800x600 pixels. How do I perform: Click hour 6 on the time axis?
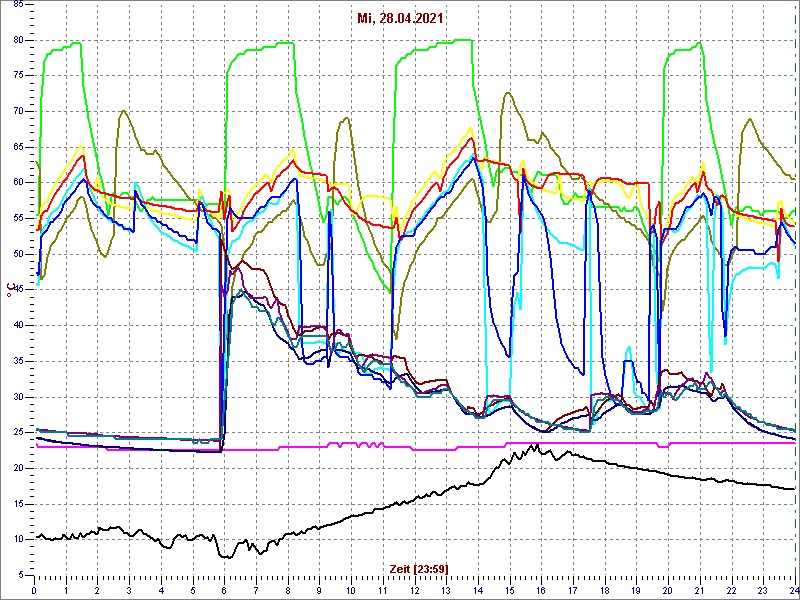pos(224,590)
